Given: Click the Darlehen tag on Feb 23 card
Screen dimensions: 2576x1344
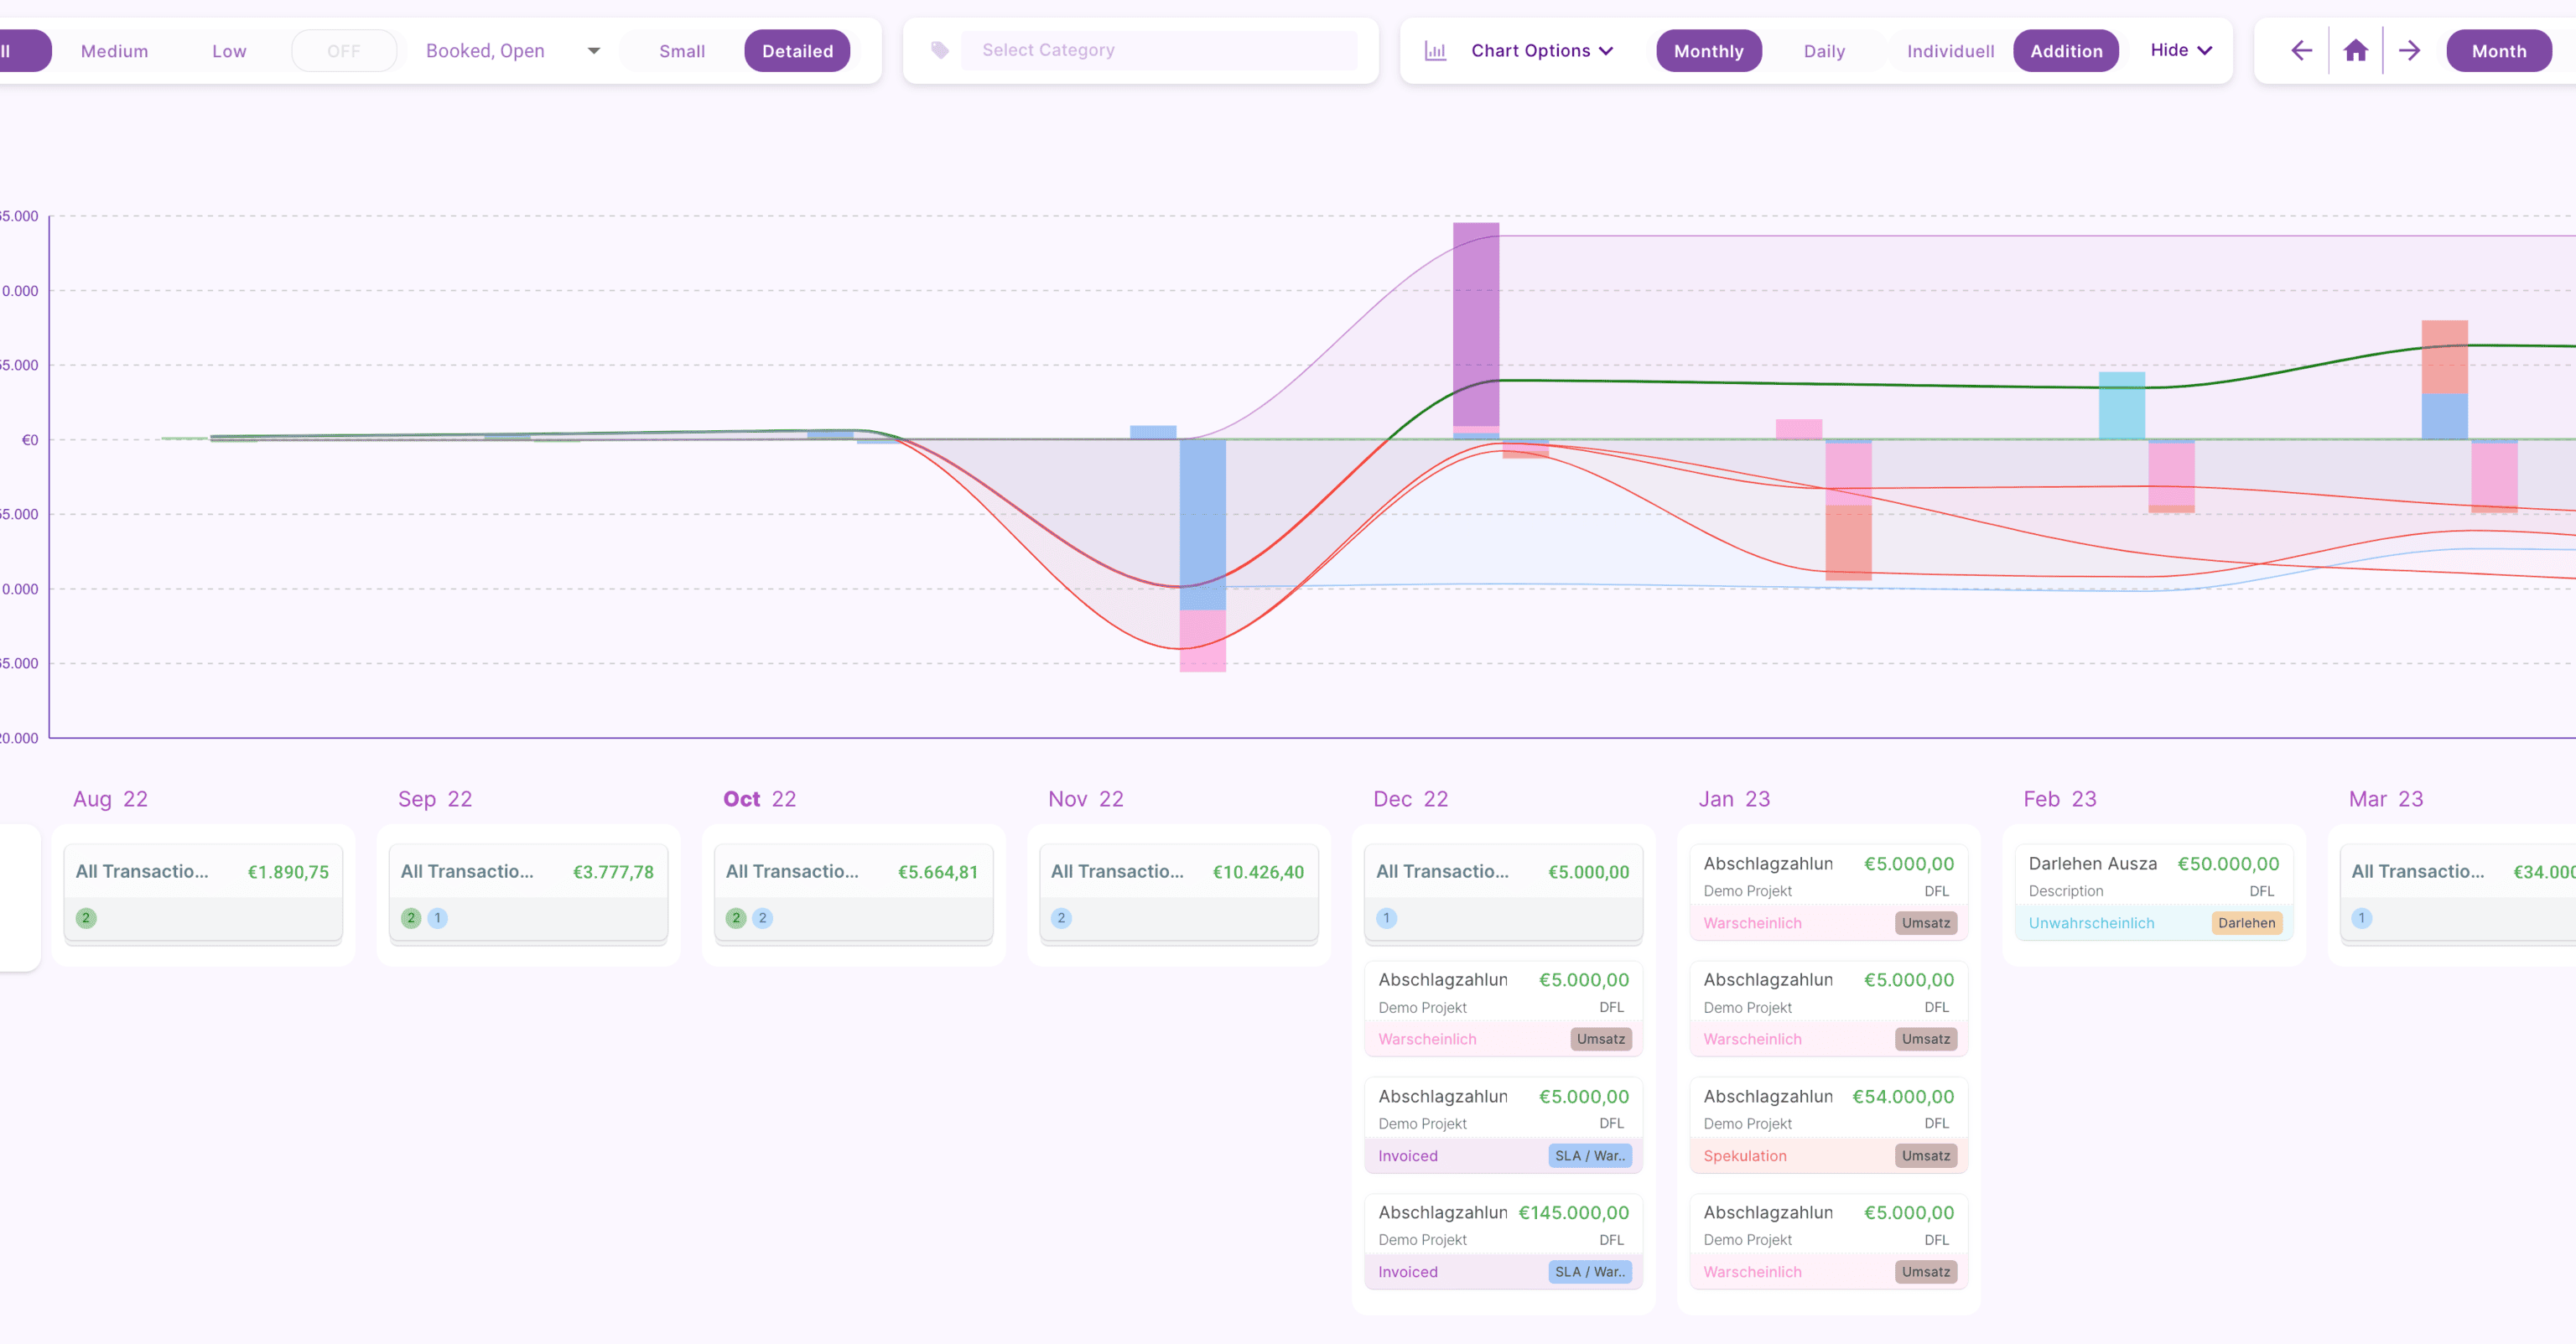Looking at the screenshot, I should pyautogui.click(x=2245, y=923).
